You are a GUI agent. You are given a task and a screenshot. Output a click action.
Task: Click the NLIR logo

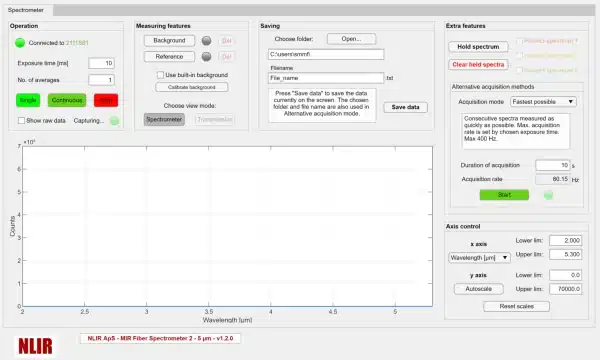point(35,346)
